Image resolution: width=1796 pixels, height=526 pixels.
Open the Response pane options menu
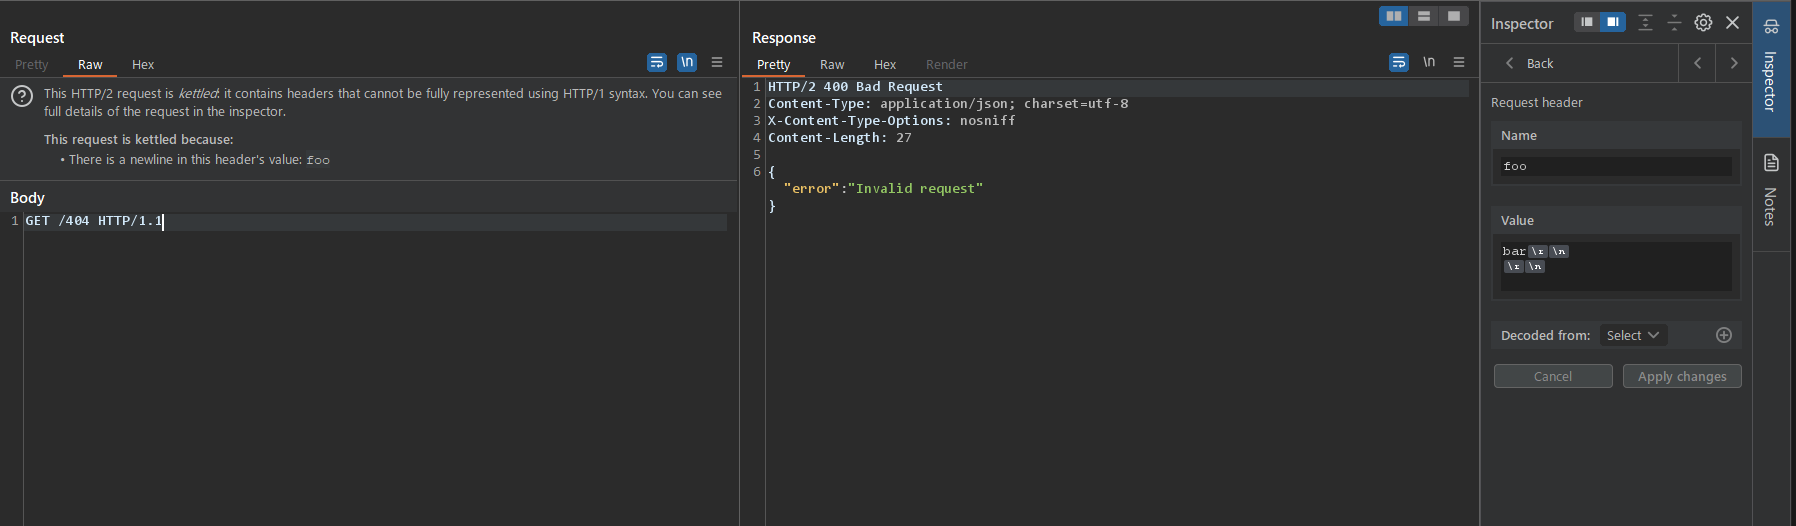pos(1459,62)
